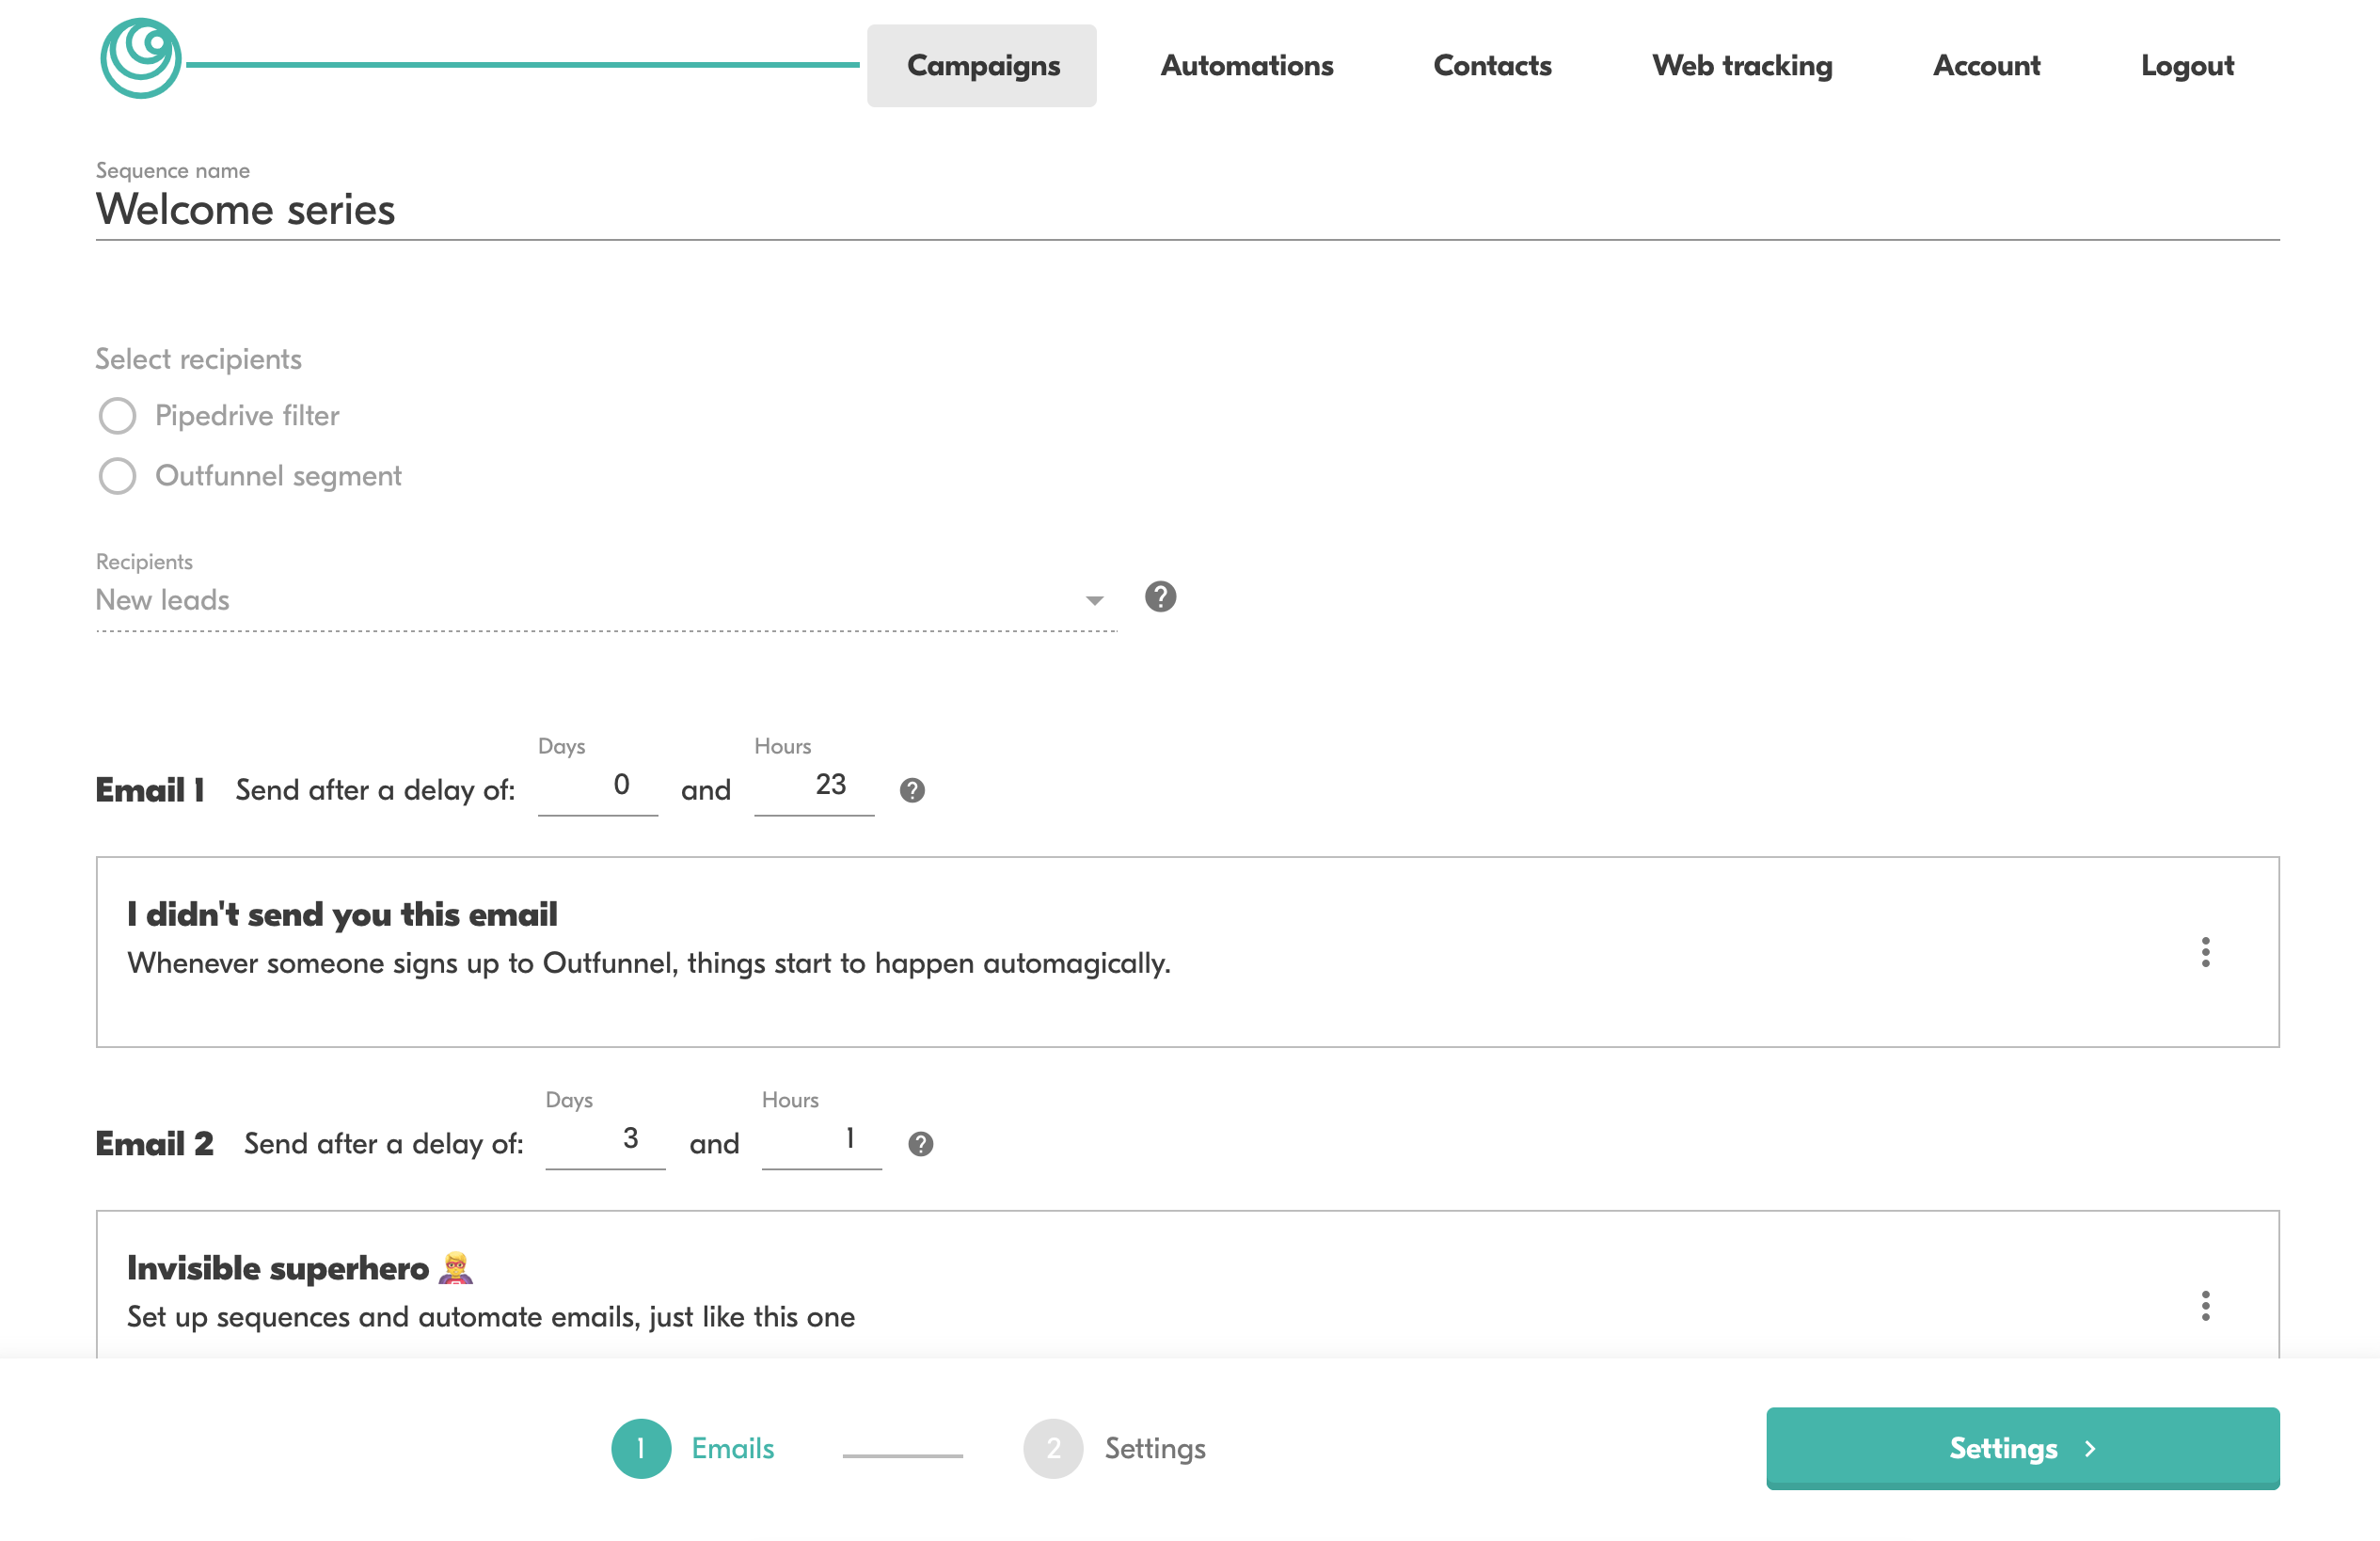
Task: Click the Outfunnel swirl logo
Action: click(x=141, y=59)
